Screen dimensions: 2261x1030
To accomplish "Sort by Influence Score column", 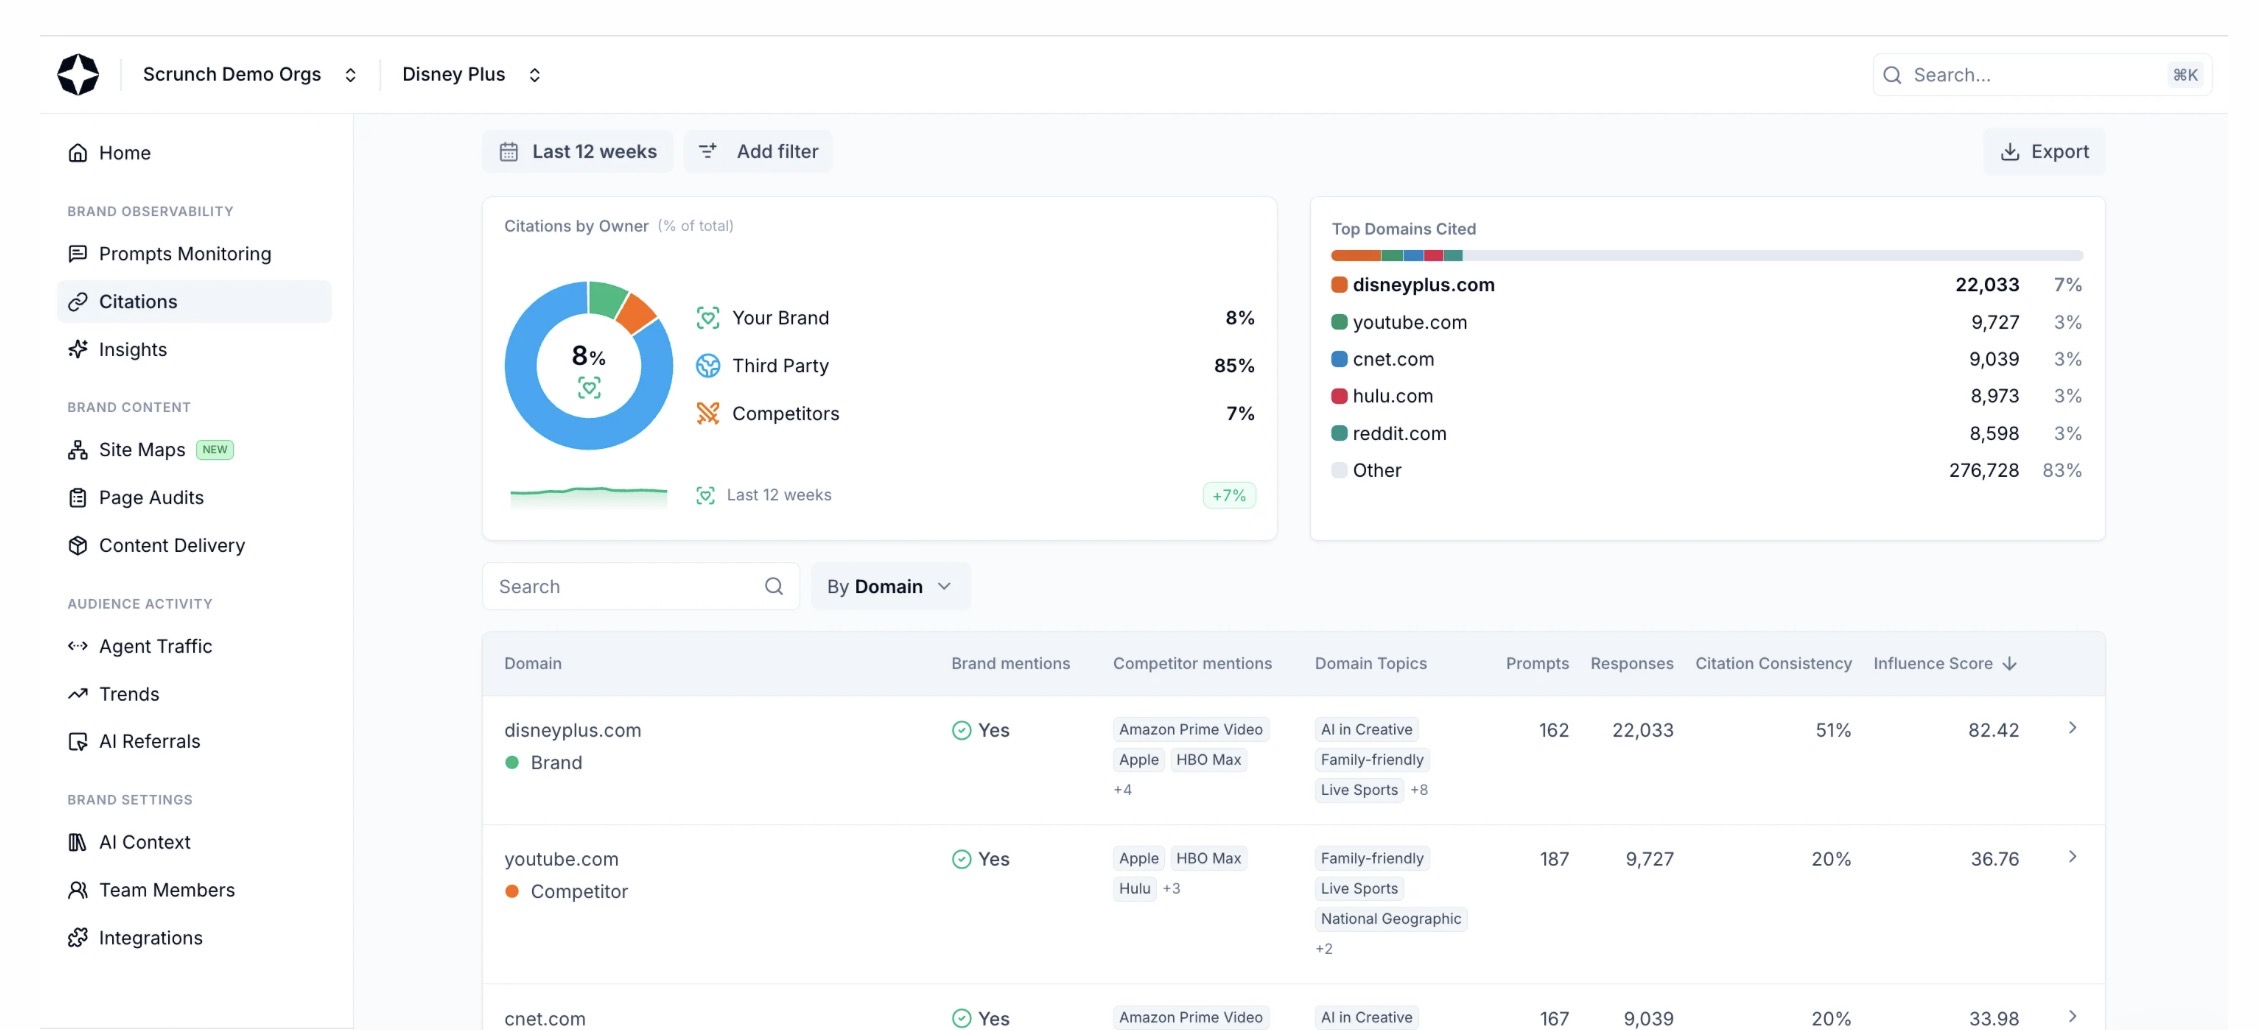I will pyautogui.click(x=1944, y=664).
